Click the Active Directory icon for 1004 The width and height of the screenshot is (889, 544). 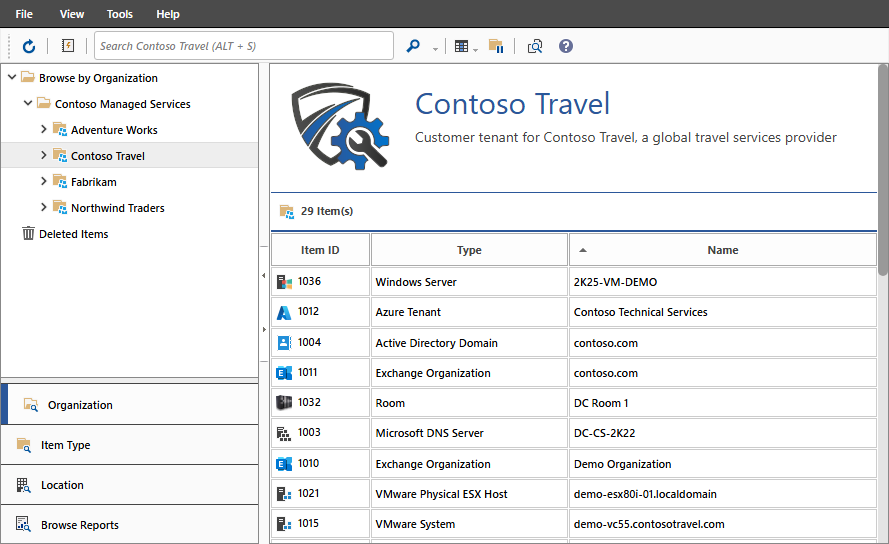pyautogui.click(x=284, y=343)
